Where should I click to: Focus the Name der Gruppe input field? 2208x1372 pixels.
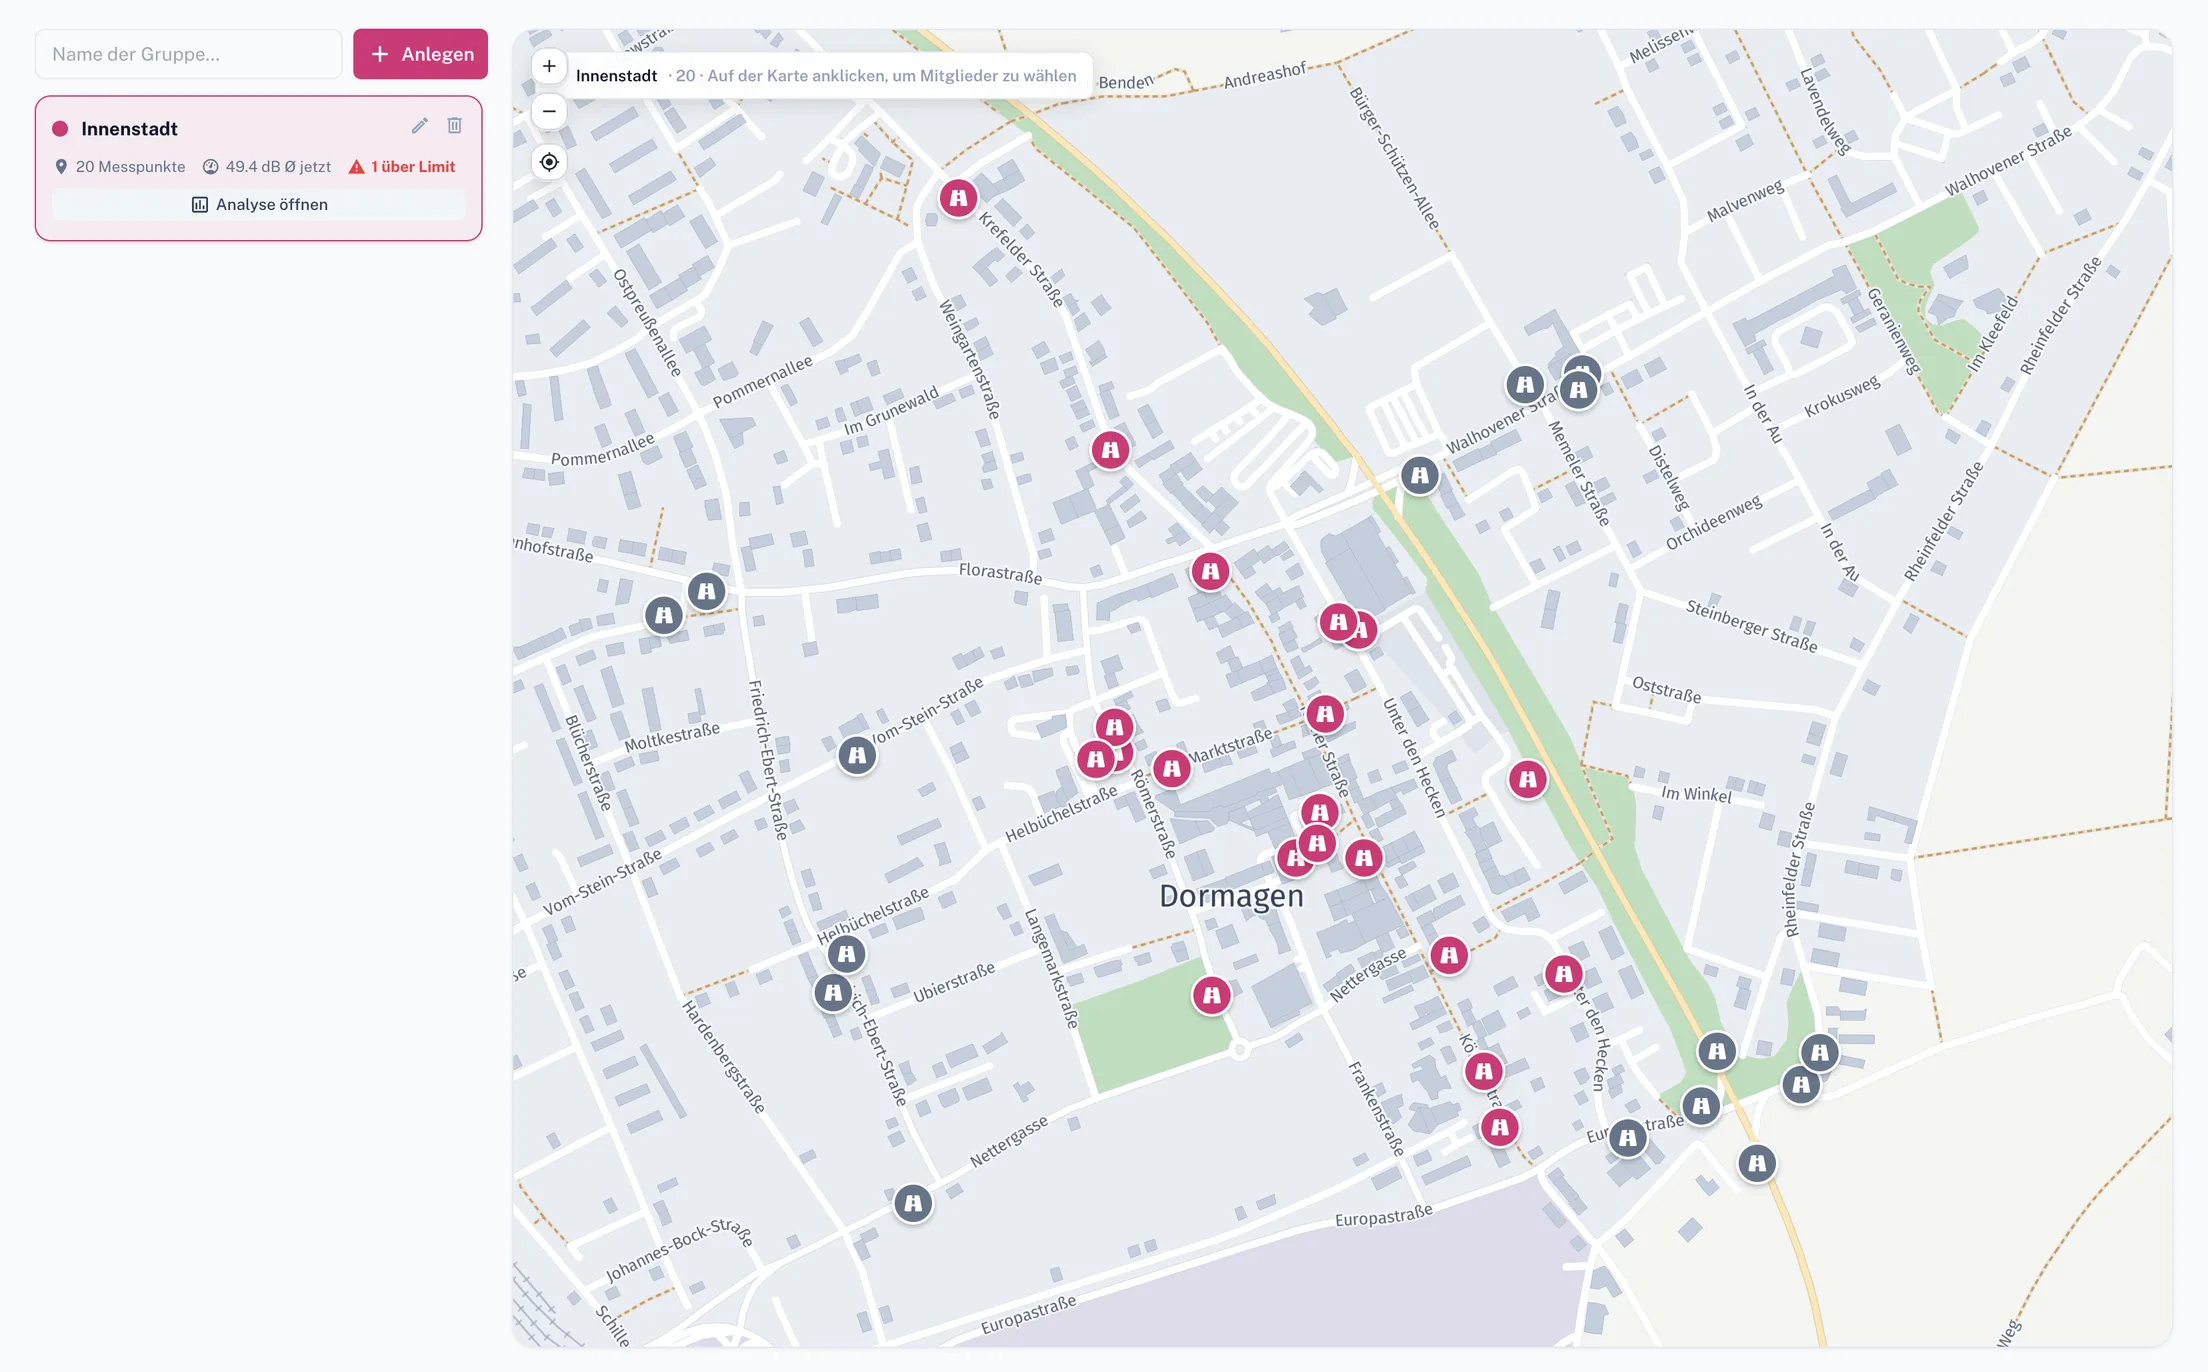tap(189, 54)
